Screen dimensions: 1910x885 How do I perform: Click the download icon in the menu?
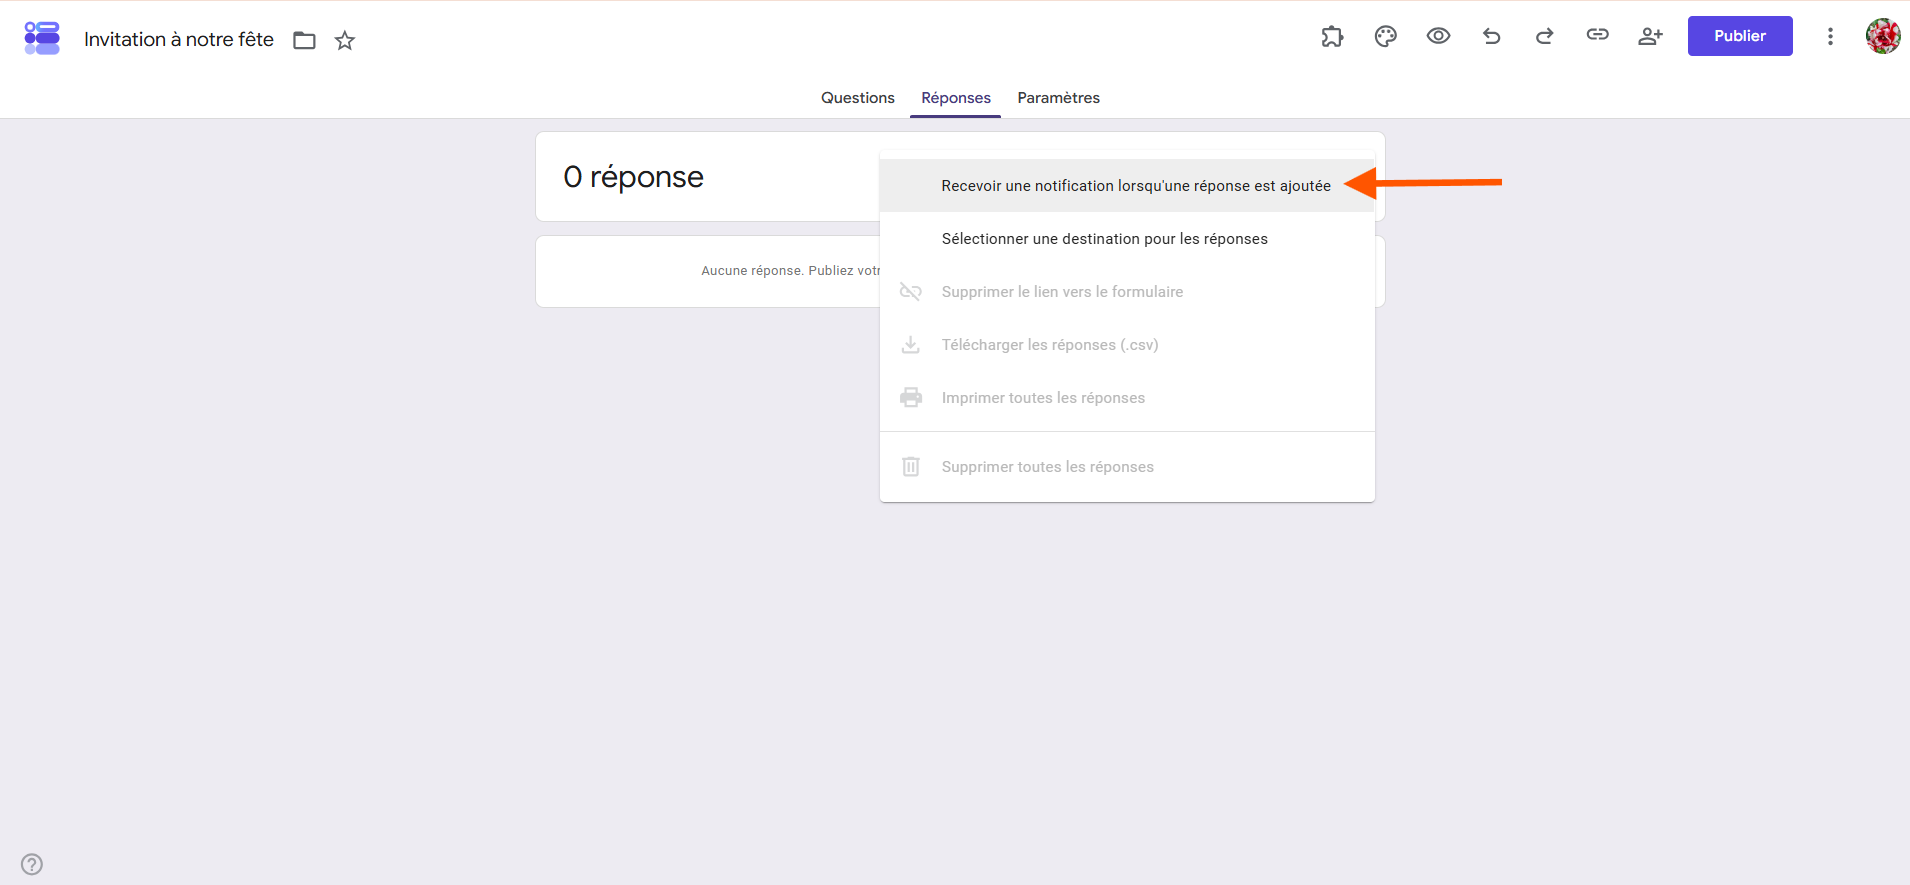(910, 345)
